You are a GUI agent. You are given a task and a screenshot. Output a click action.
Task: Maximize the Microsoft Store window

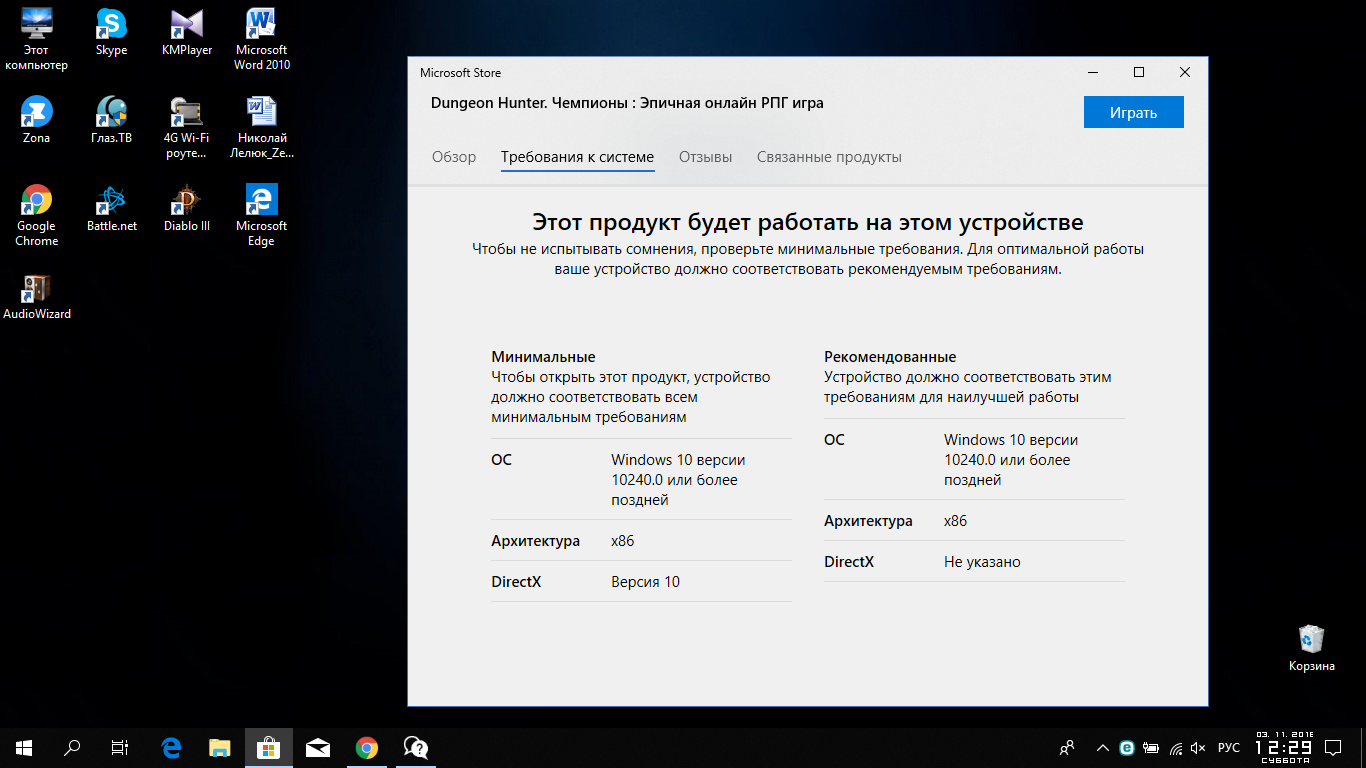click(1138, 72)
